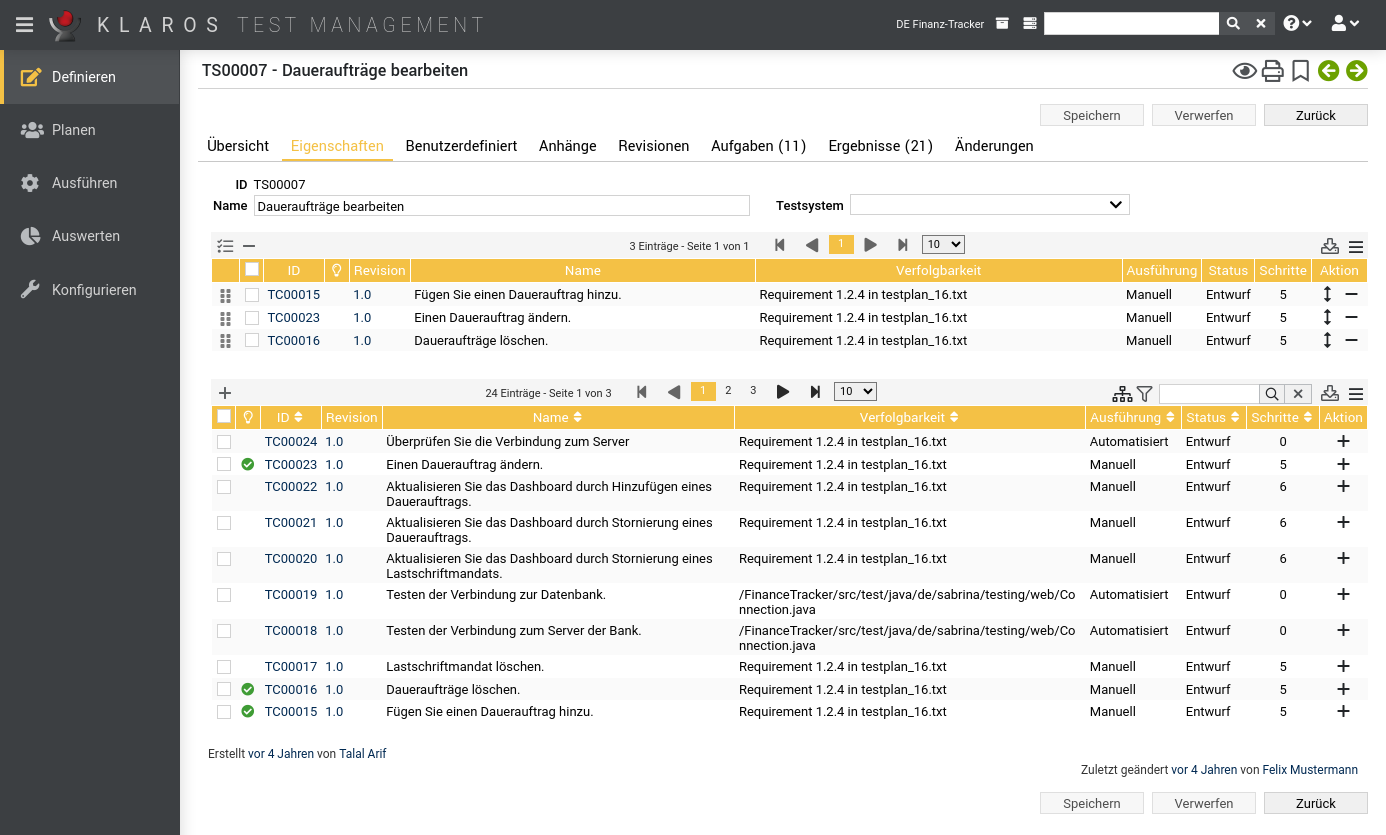The height and width of the screenshot is (835, 1386).
Task: Sort lower table by Status column
Action: [x=1212, y=418]
